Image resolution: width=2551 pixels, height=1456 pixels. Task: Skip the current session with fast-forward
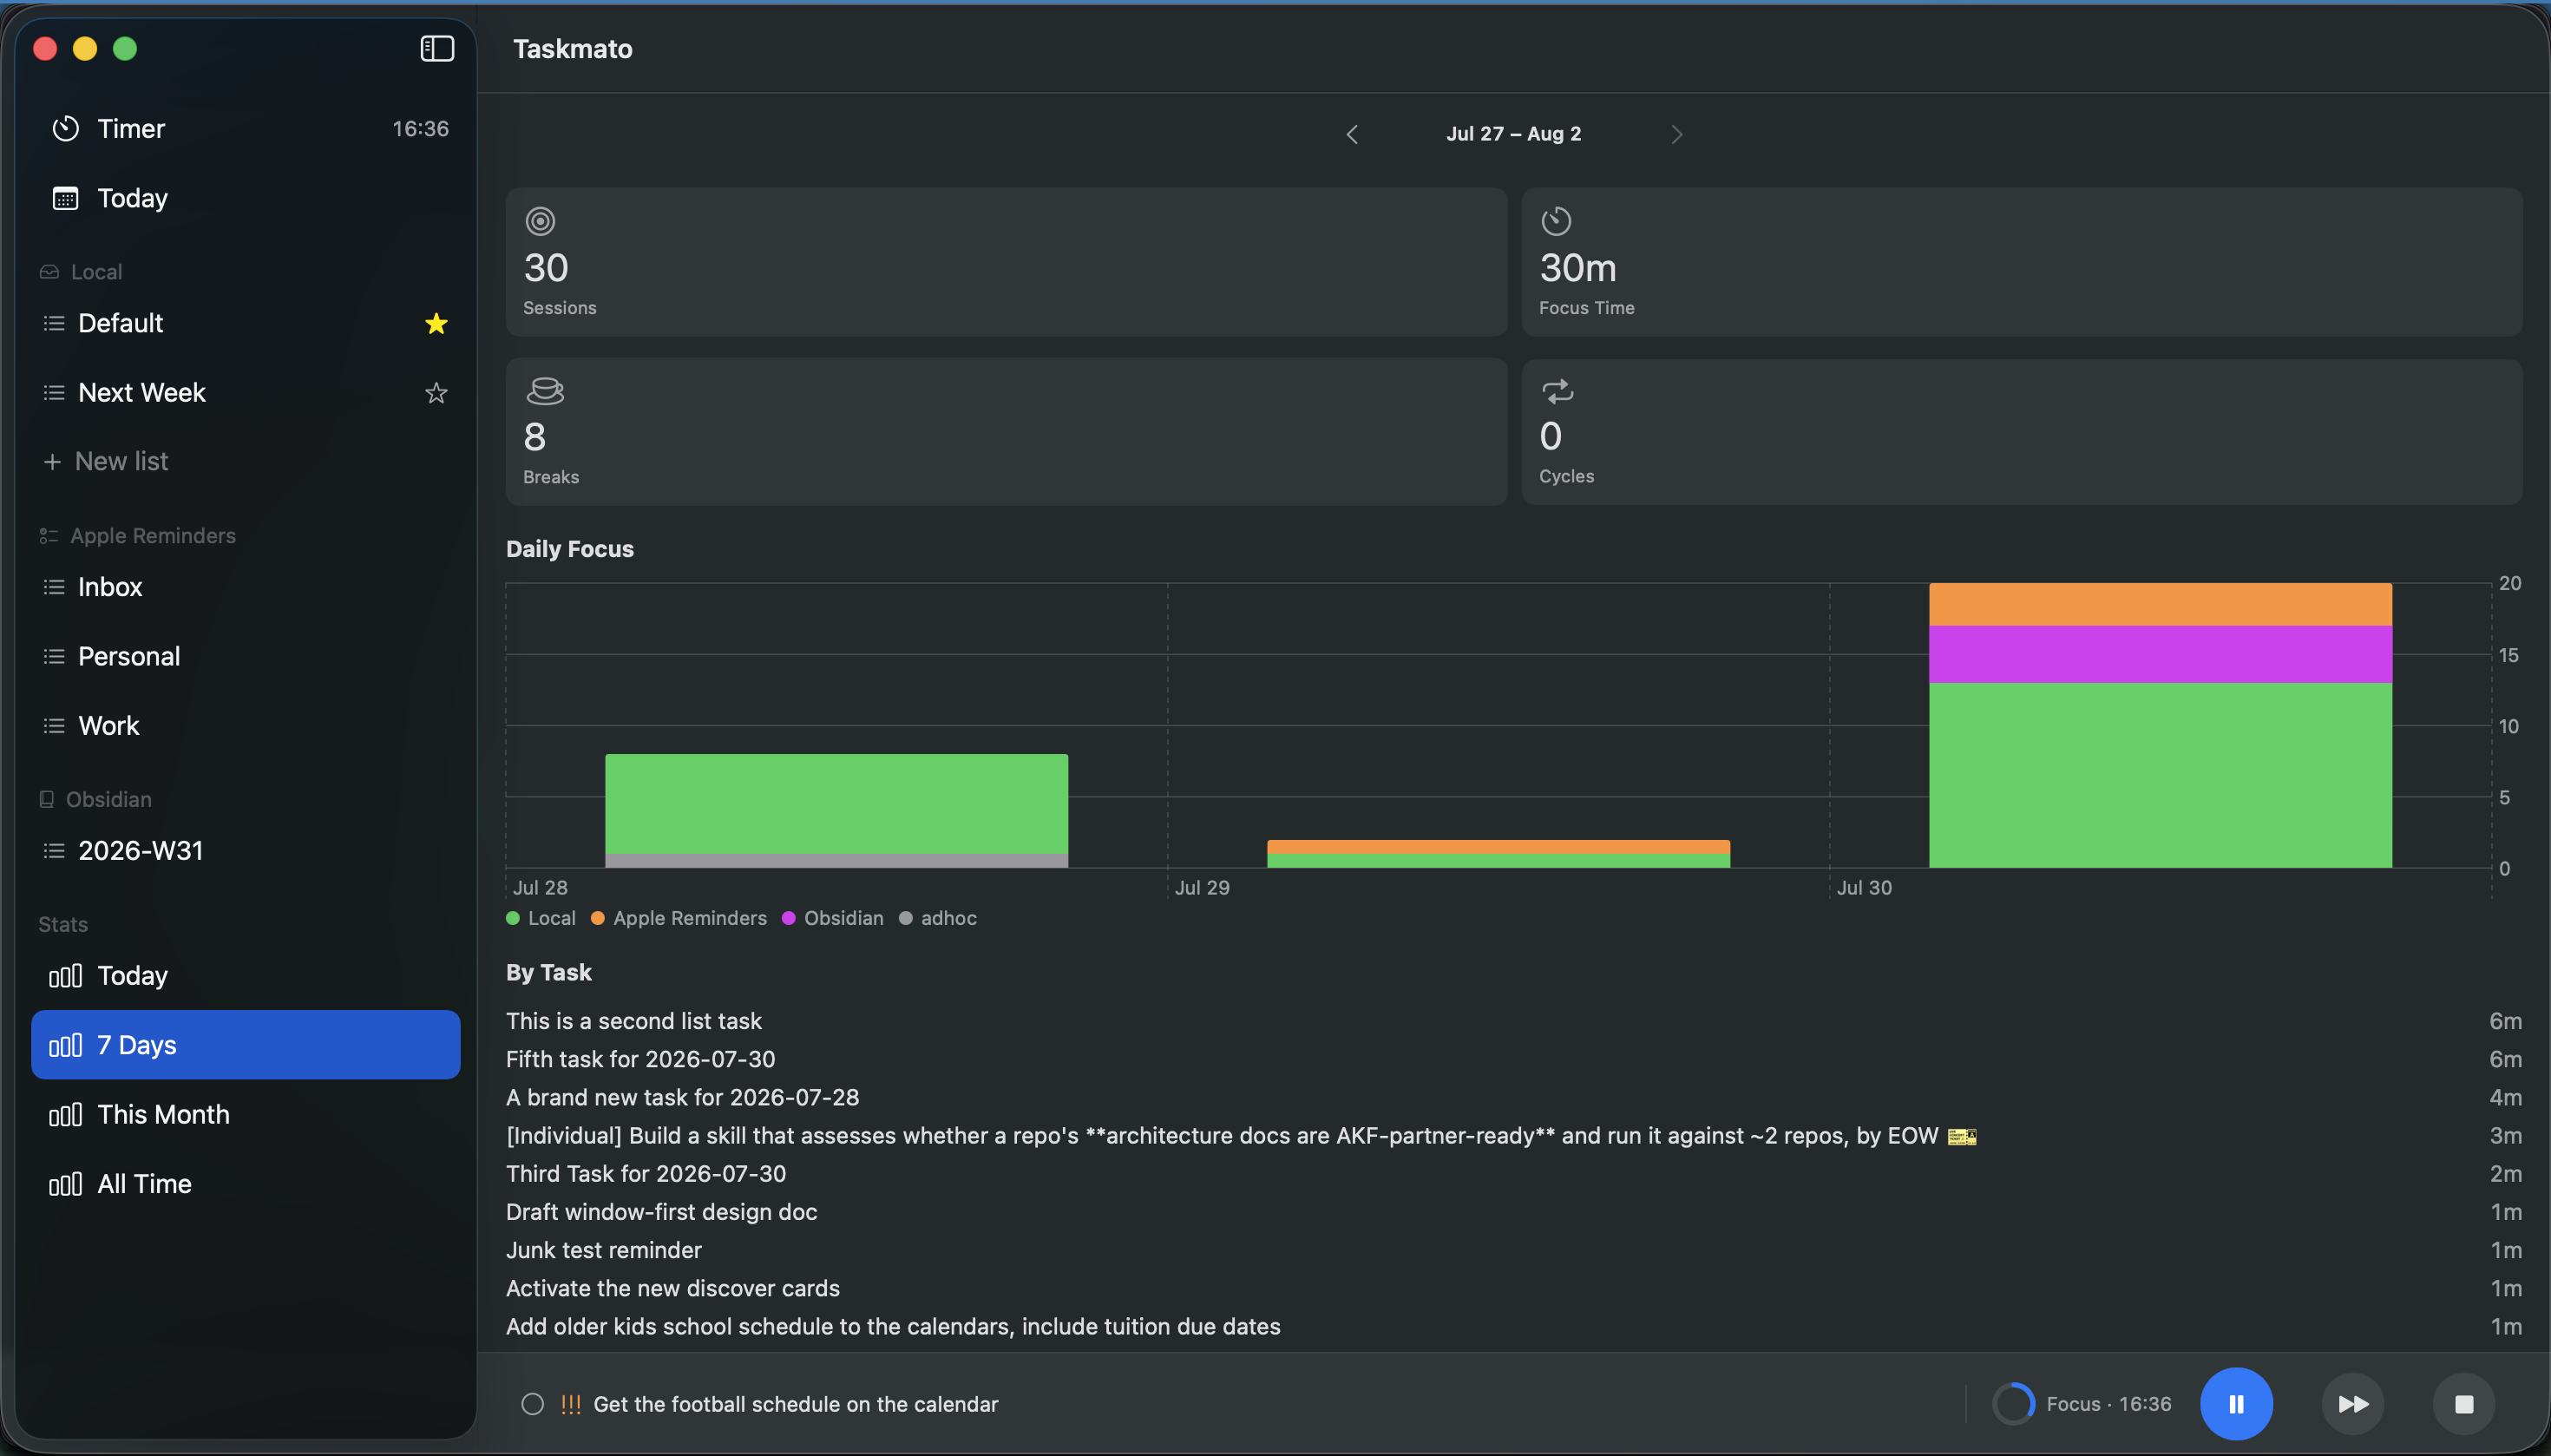(x=2353, y=1404)
